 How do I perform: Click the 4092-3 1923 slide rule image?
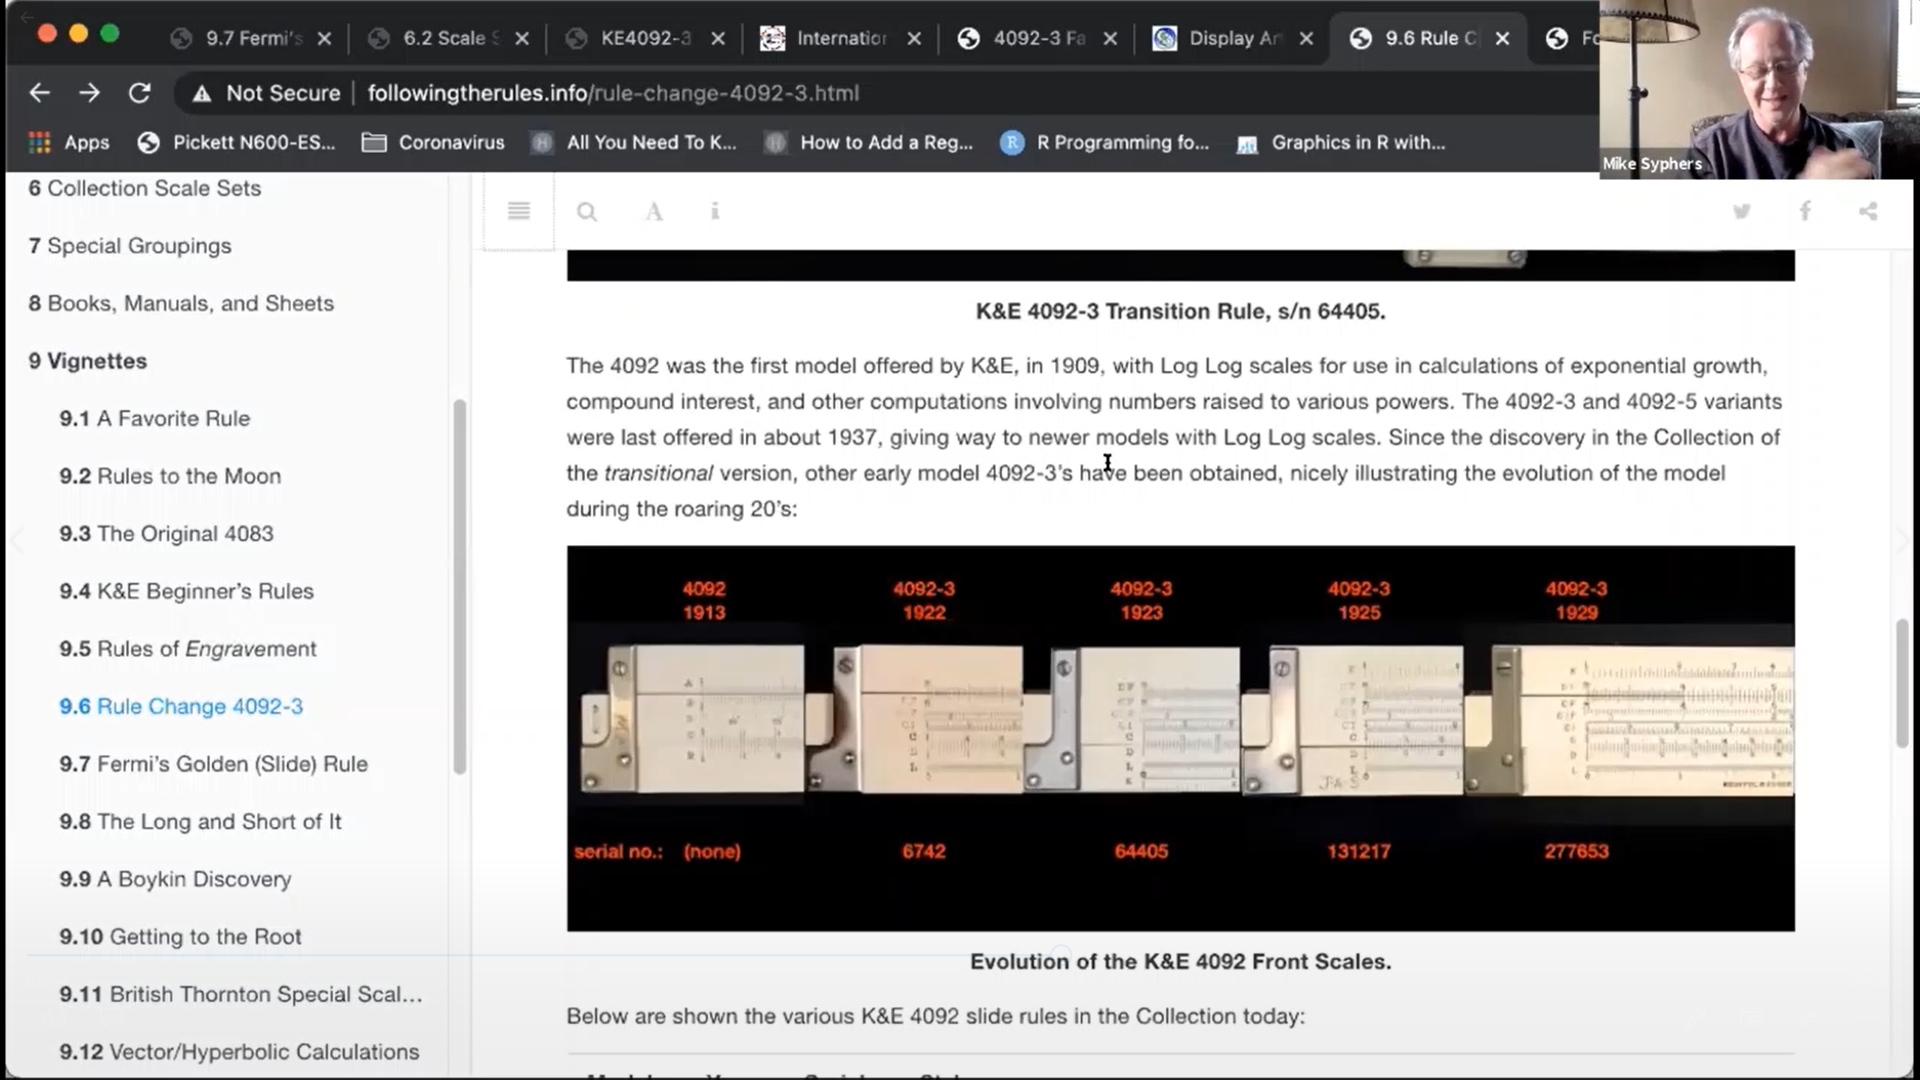point(1135,720)
